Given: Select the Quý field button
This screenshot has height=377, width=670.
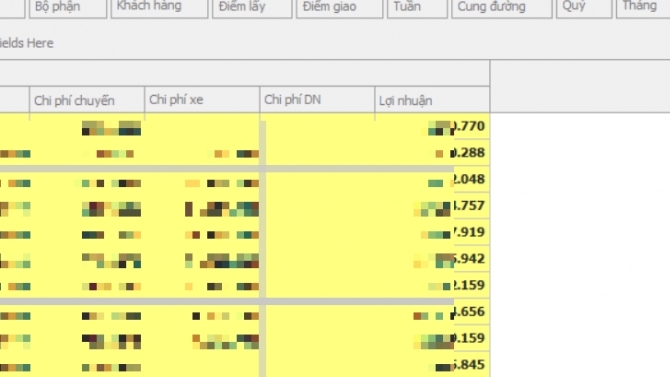Looking at the screenshot, I should click(x=584, y=9).
